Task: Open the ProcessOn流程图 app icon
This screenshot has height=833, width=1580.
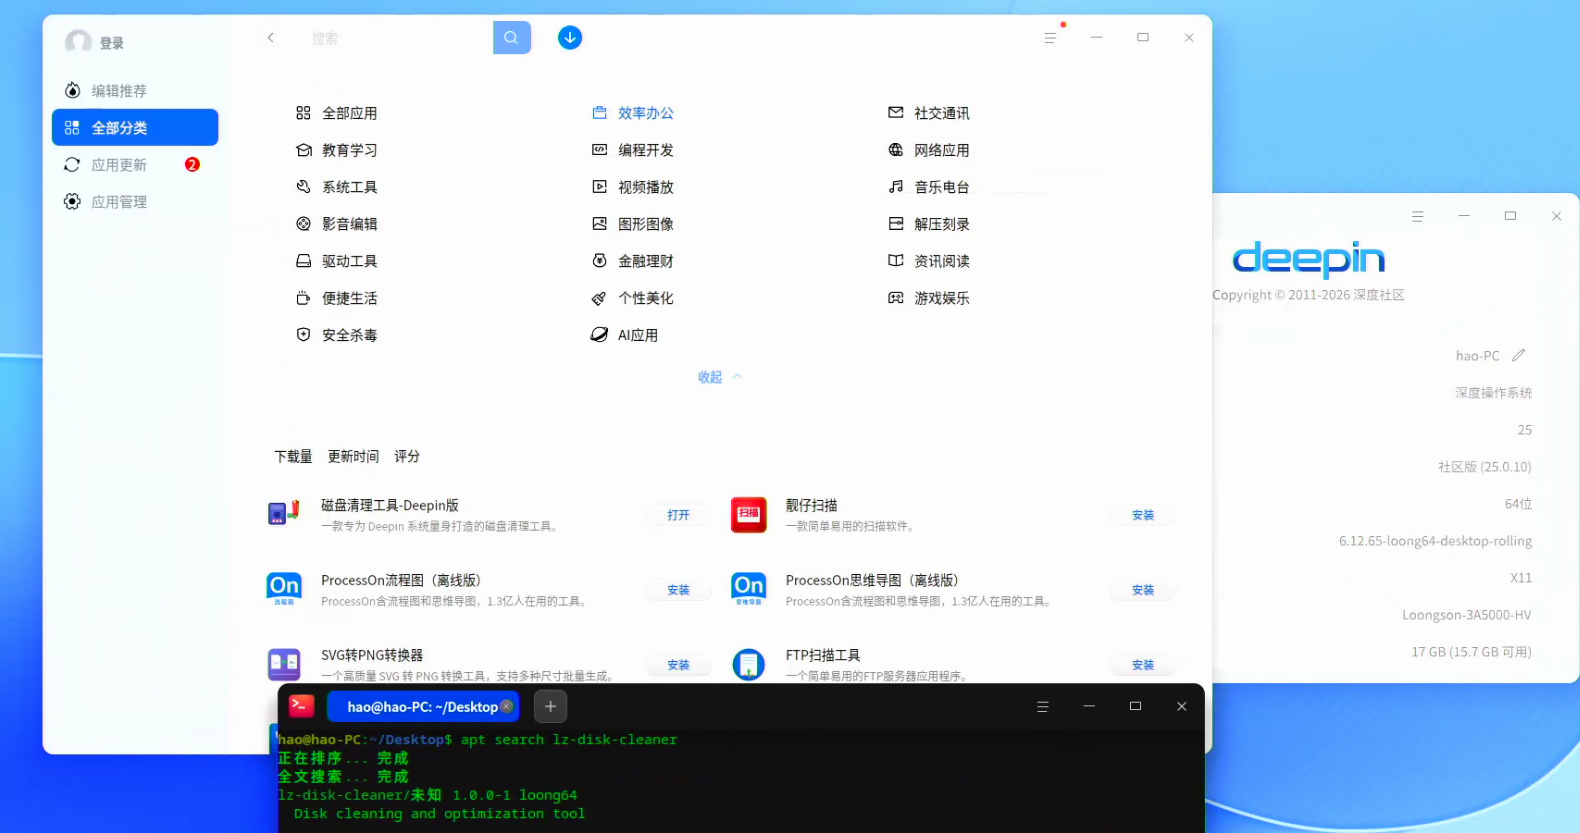Action: click(284, 589)
